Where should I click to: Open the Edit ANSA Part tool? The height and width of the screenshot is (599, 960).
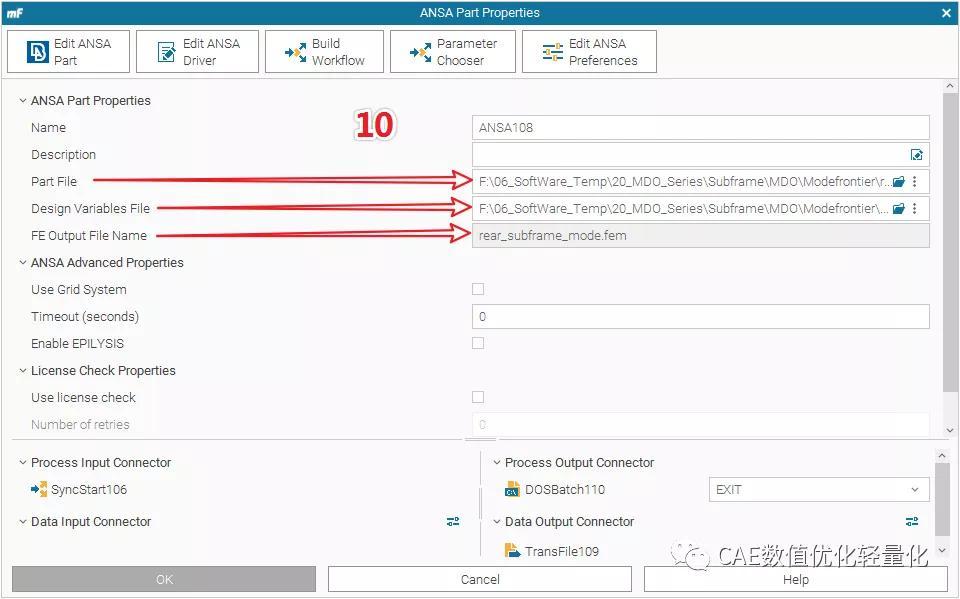[x=69, y=52]
